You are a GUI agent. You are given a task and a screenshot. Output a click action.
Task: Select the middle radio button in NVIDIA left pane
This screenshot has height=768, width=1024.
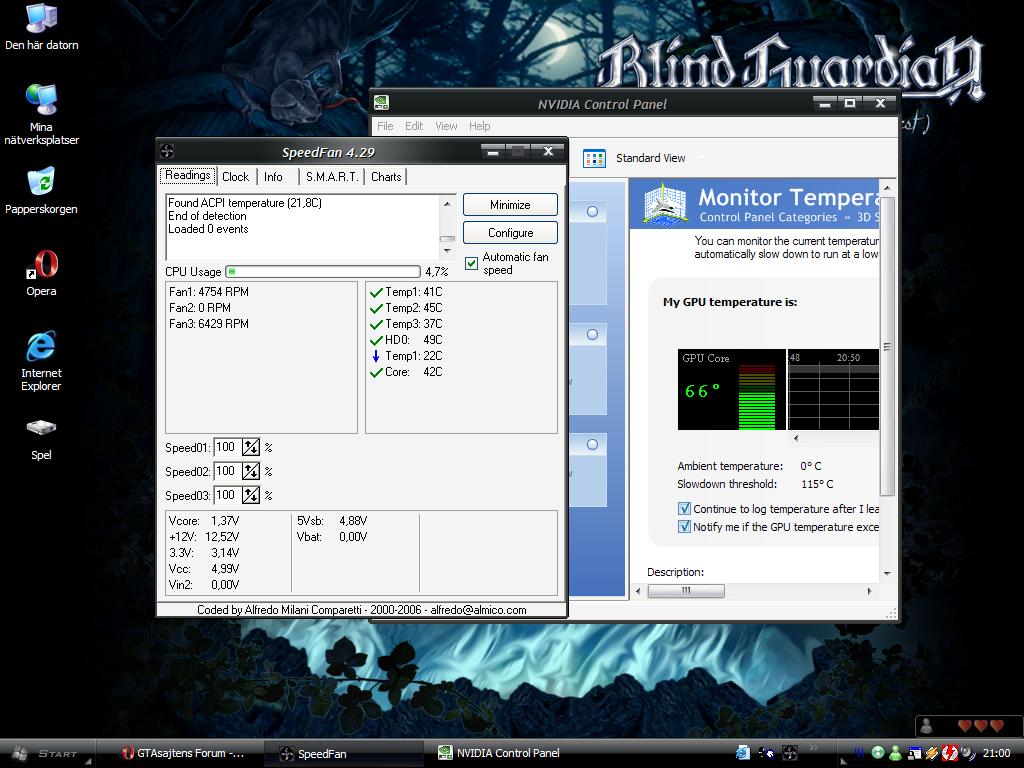[592, 334]
